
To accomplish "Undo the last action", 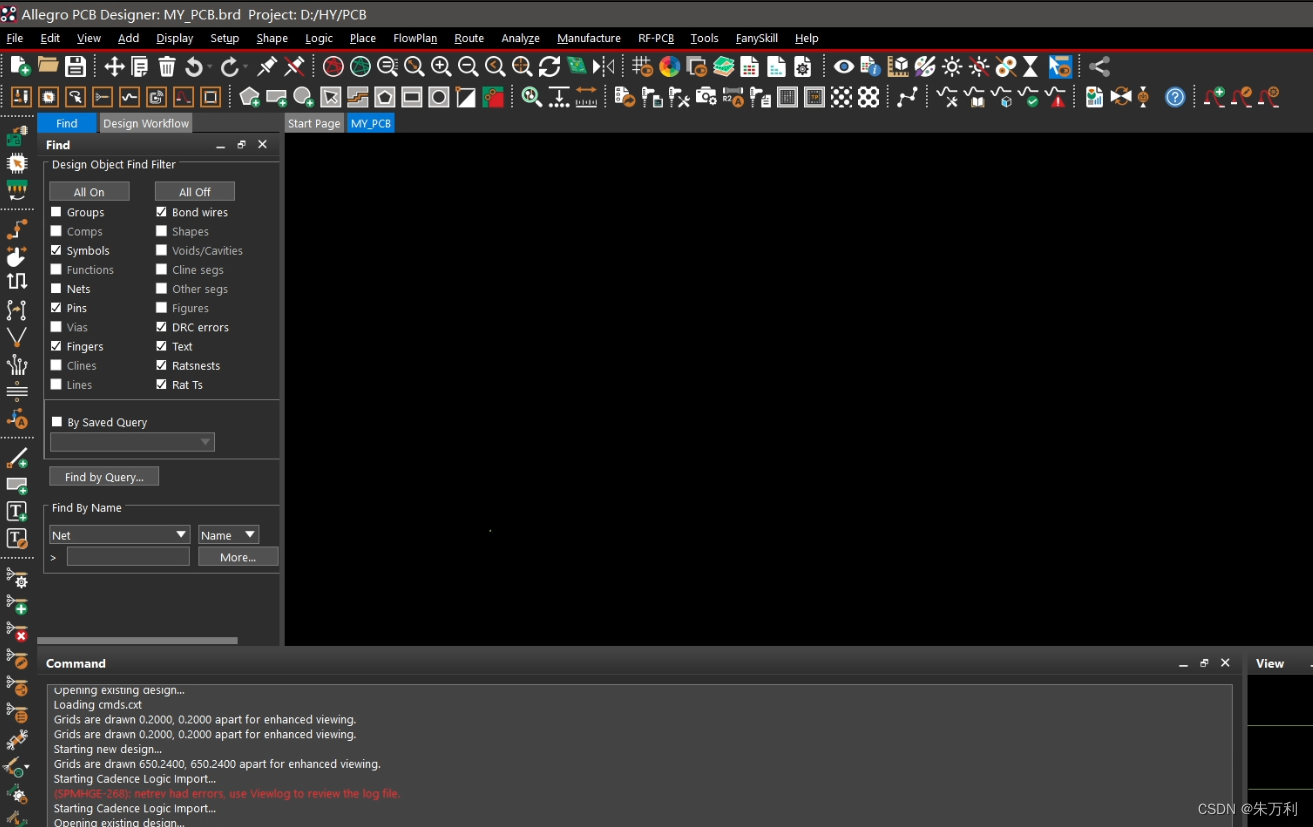I will (193, 67).
